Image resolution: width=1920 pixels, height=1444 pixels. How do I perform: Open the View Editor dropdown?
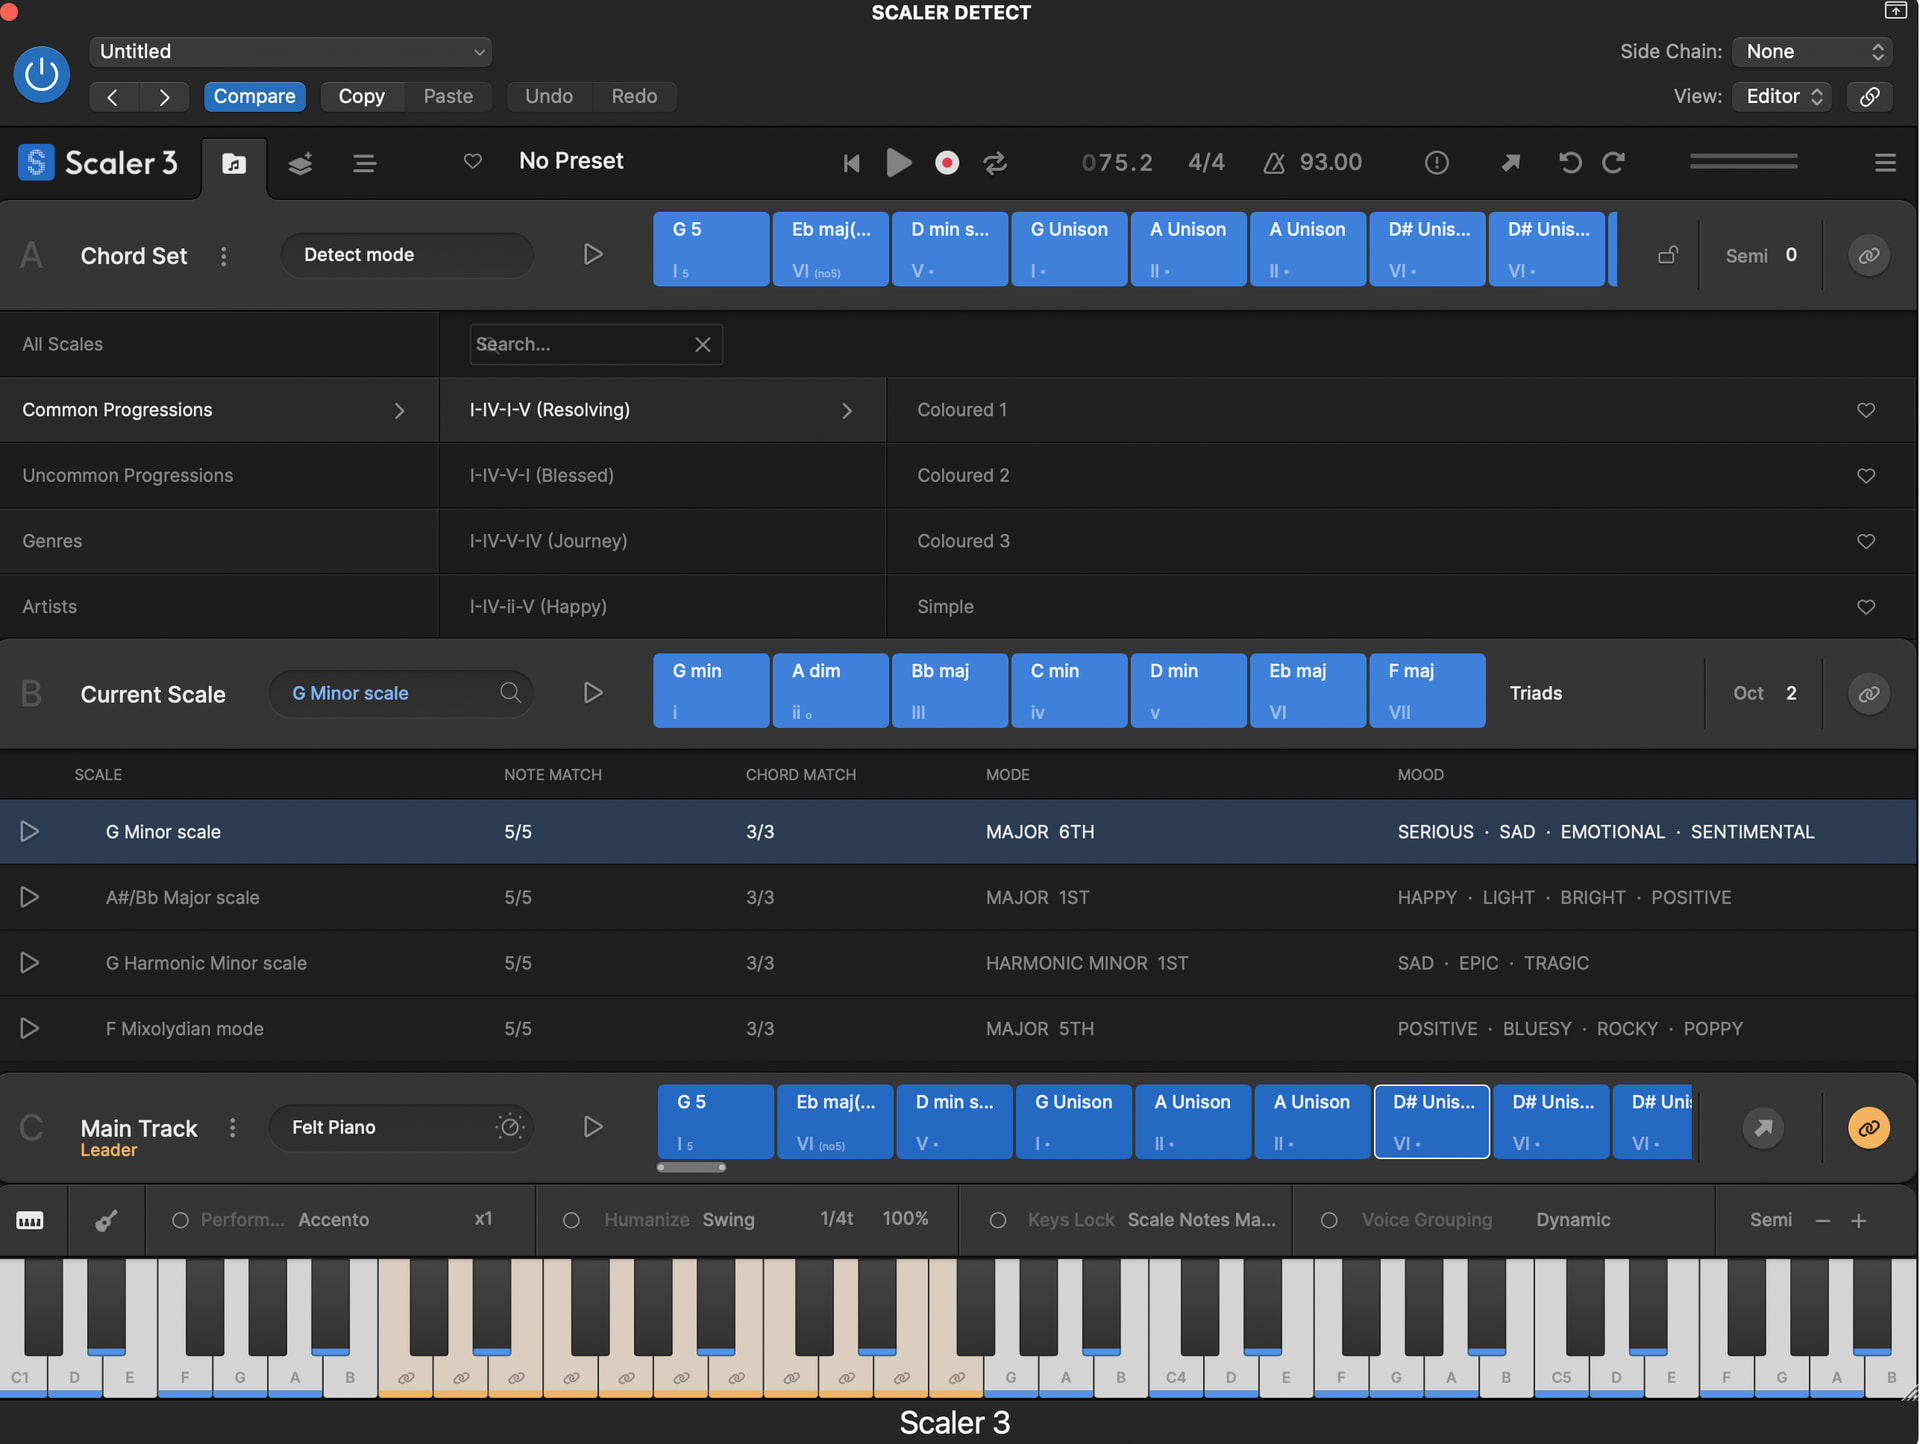[1781, 96]
